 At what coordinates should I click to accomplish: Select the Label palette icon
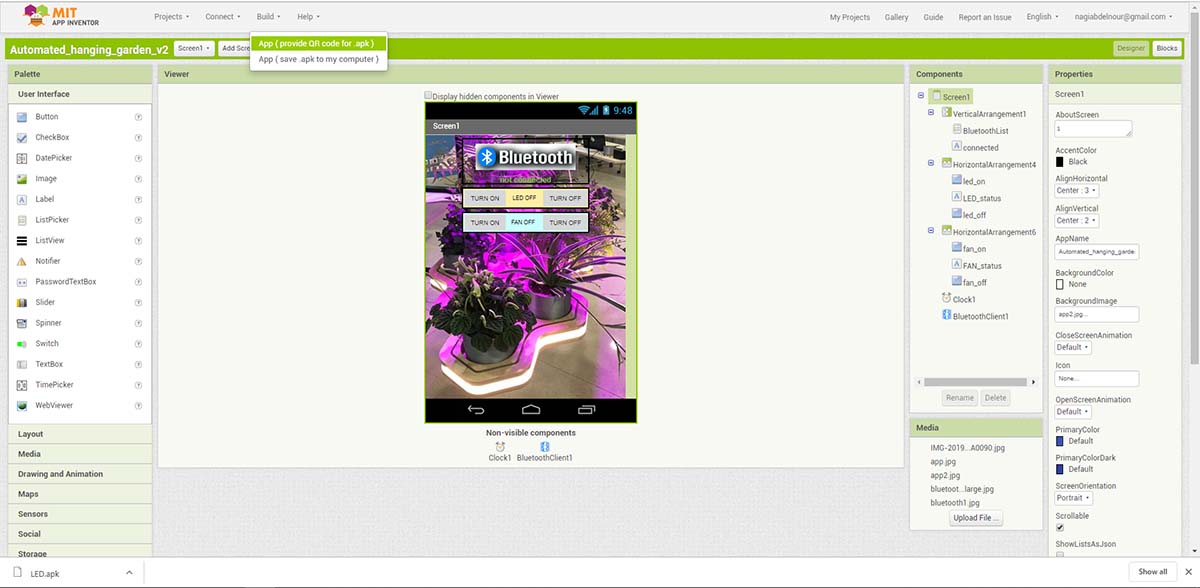(23, 199)
